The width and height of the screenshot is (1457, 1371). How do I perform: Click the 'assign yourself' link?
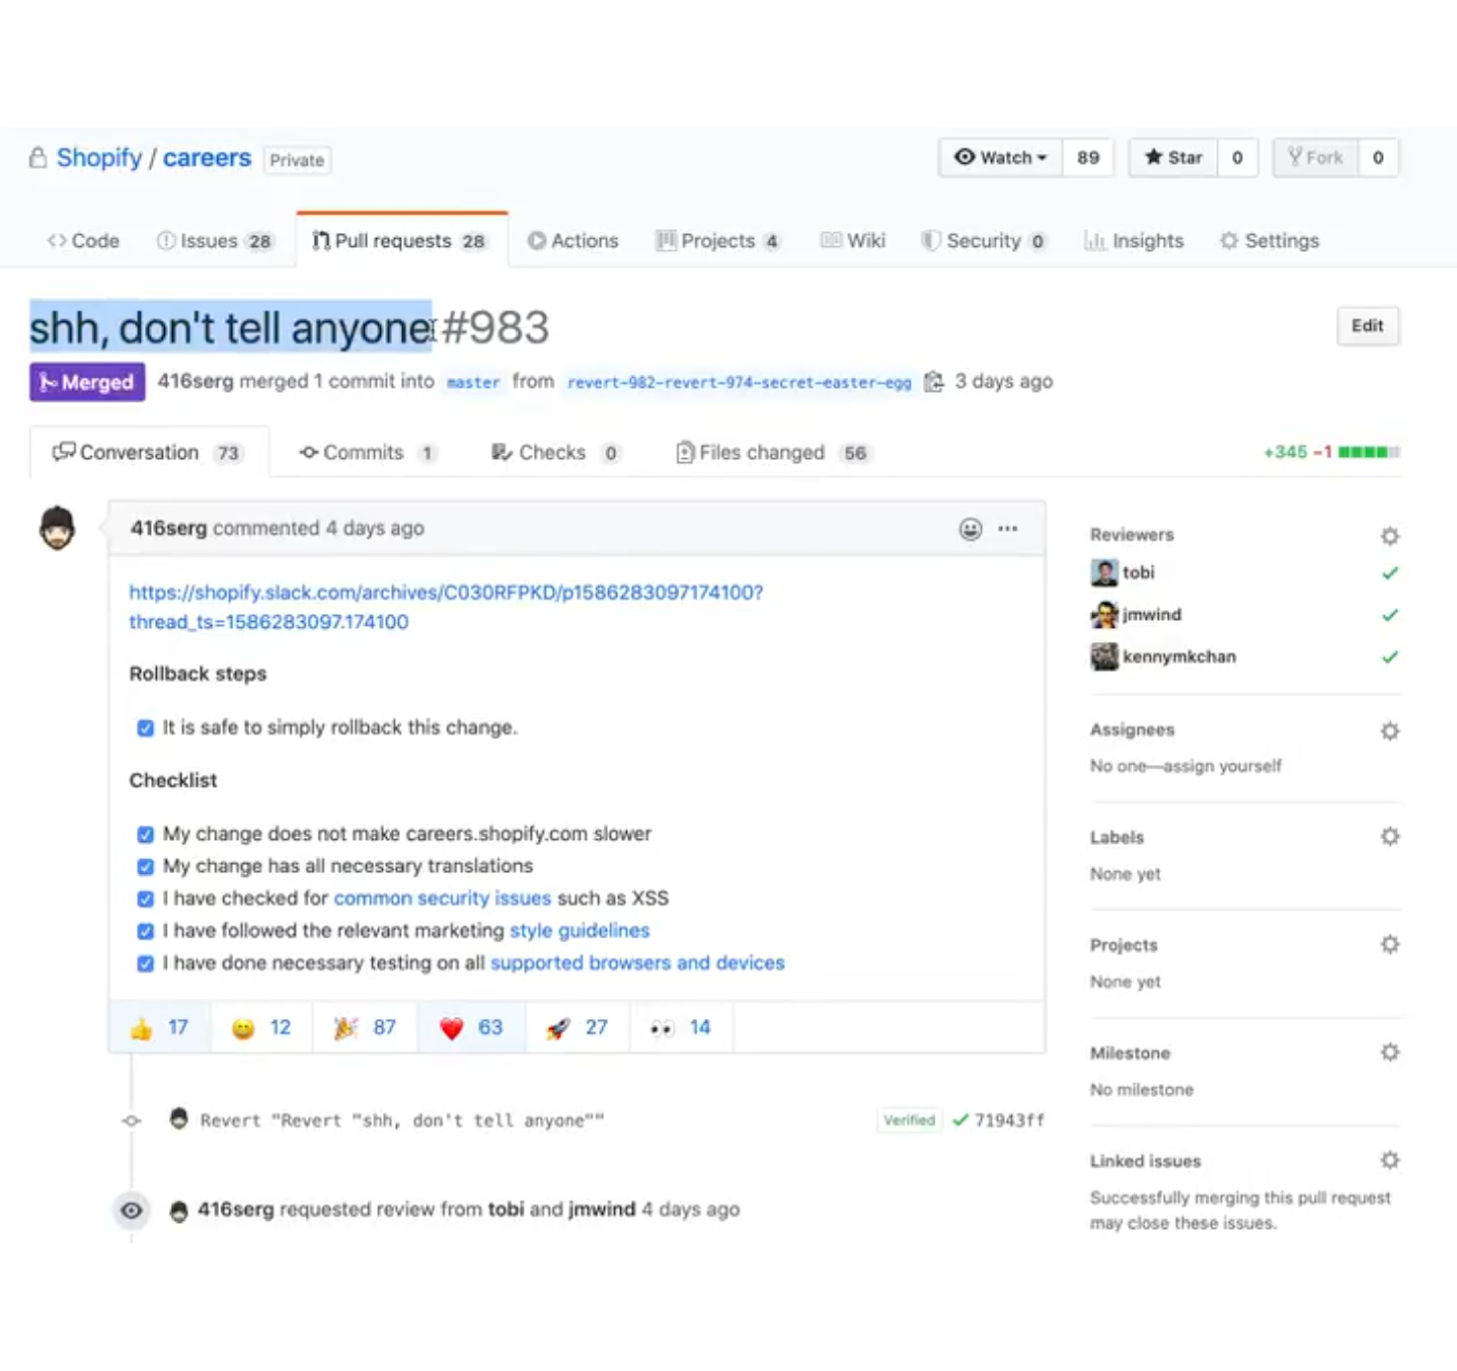point(1222,766)
